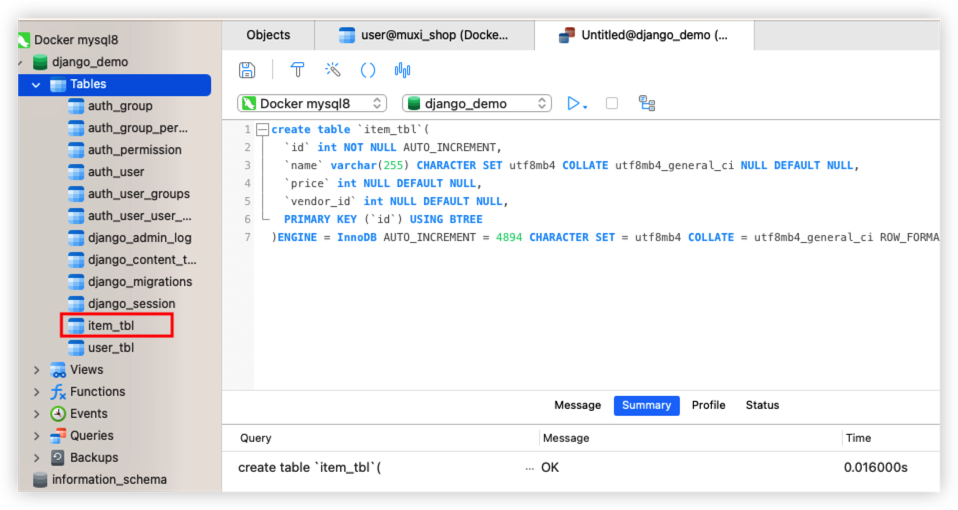Screen dimensions: 958x510
Task: Switch to the Objects tab
Action: pos(268,35)
